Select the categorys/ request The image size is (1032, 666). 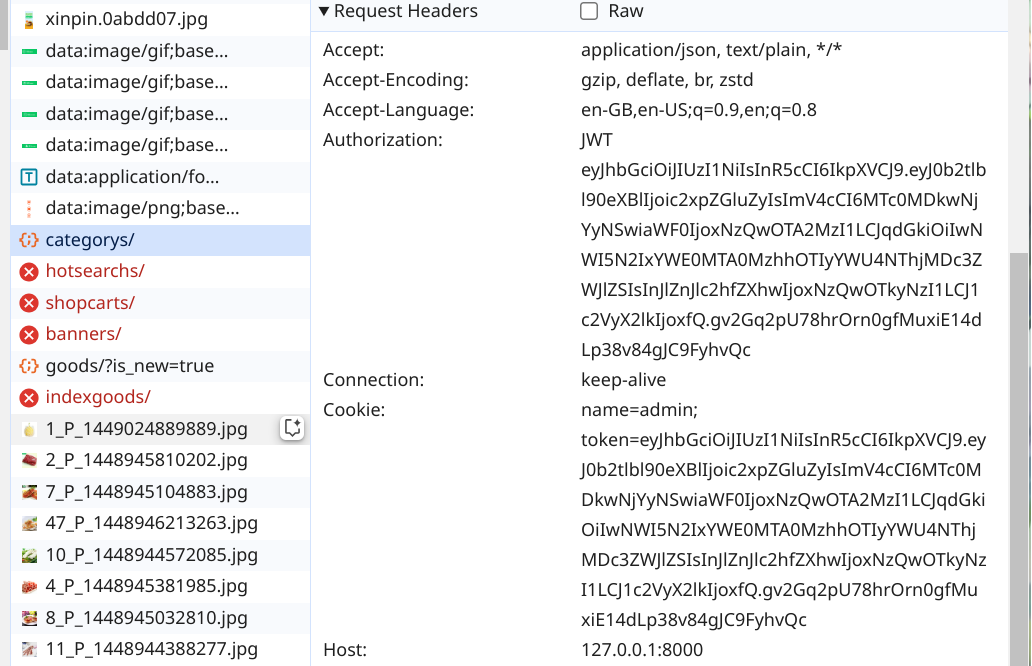[x=90, y=240]
